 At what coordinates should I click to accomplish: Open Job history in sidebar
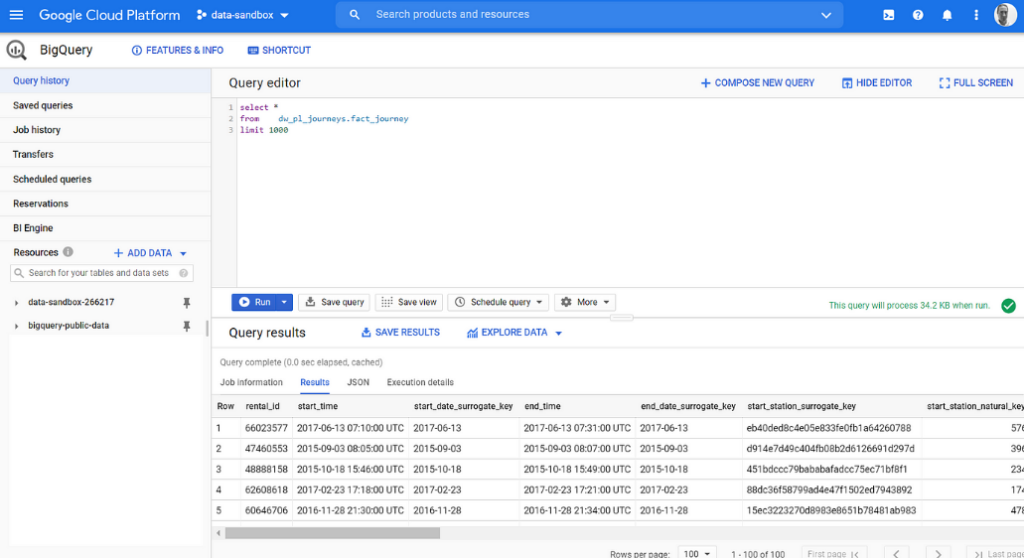click(x=105, y=130)
